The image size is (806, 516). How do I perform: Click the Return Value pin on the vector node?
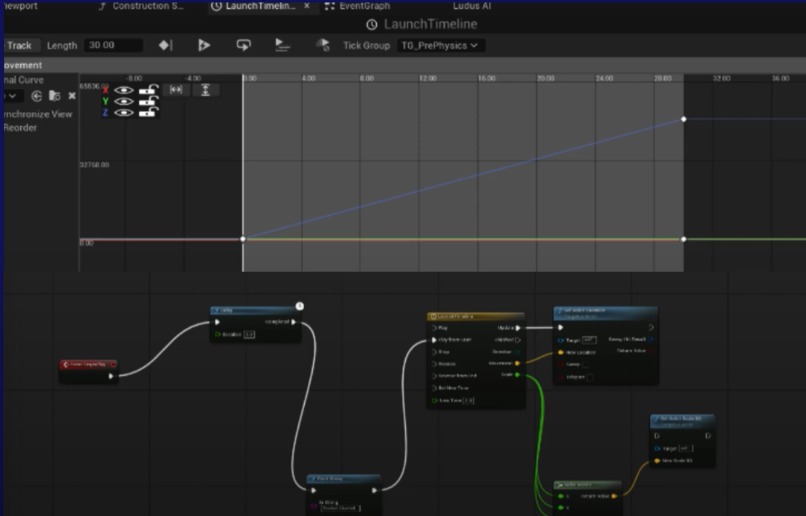[x=614, y=496]
